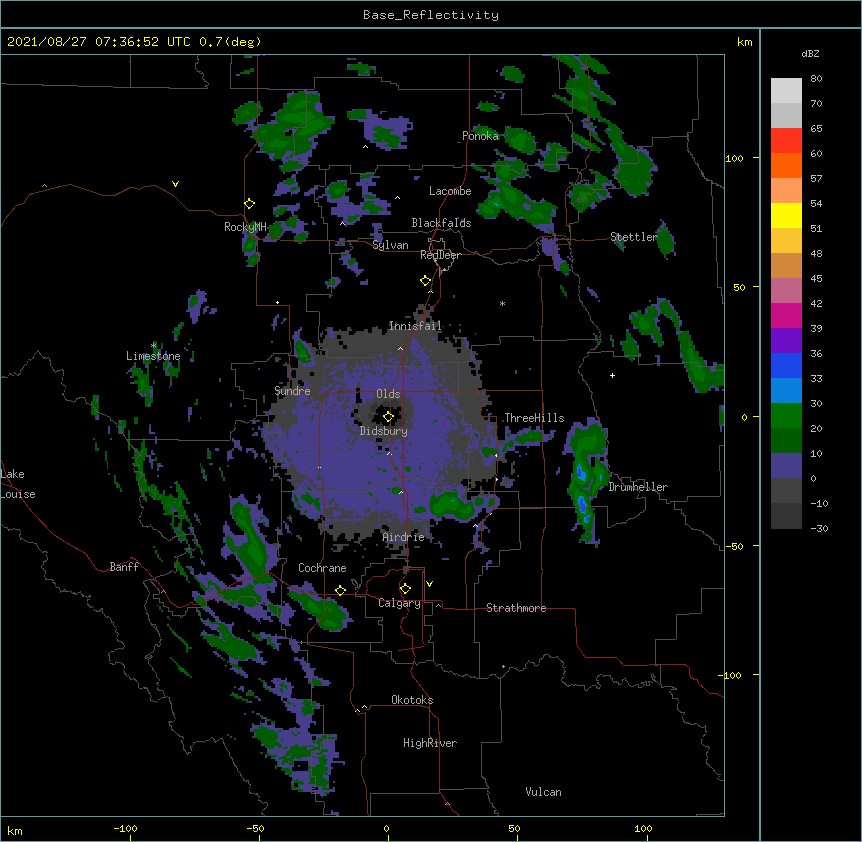862x842 pixels.
Task: Pick the light gray swatch between 80 and 70 dBZ
Action: click(x=786, y=91)
